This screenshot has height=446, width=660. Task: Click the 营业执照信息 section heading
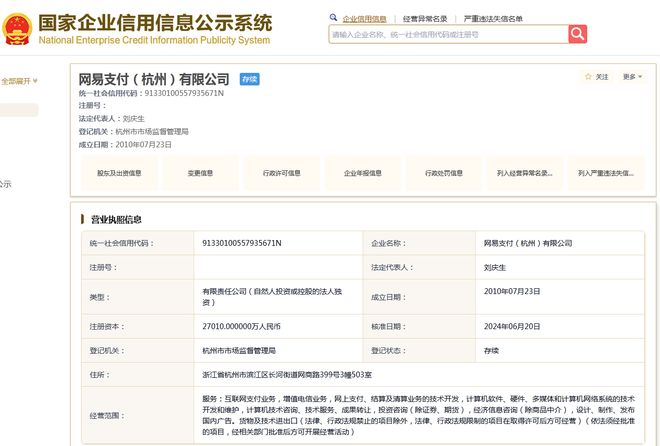click(116, 219)
